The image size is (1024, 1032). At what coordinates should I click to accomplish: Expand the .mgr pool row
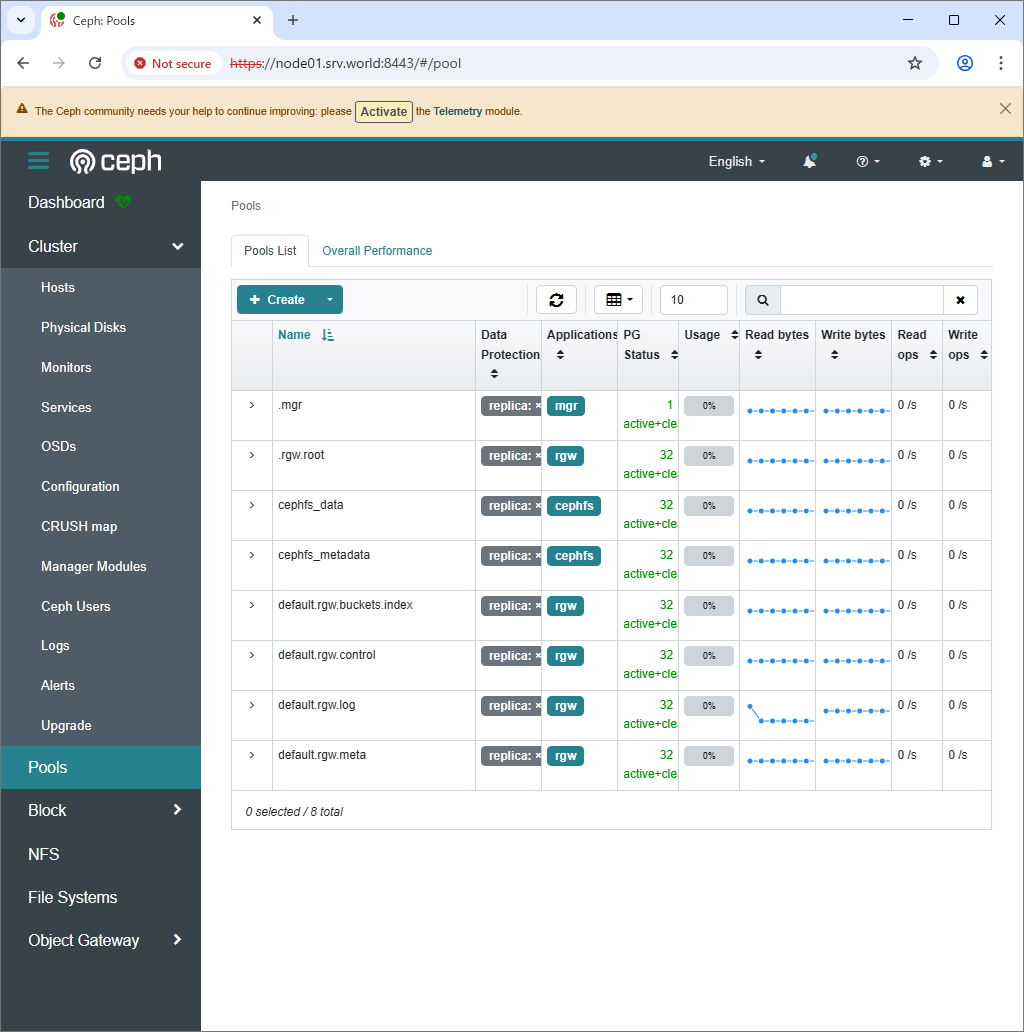[252, 405]
